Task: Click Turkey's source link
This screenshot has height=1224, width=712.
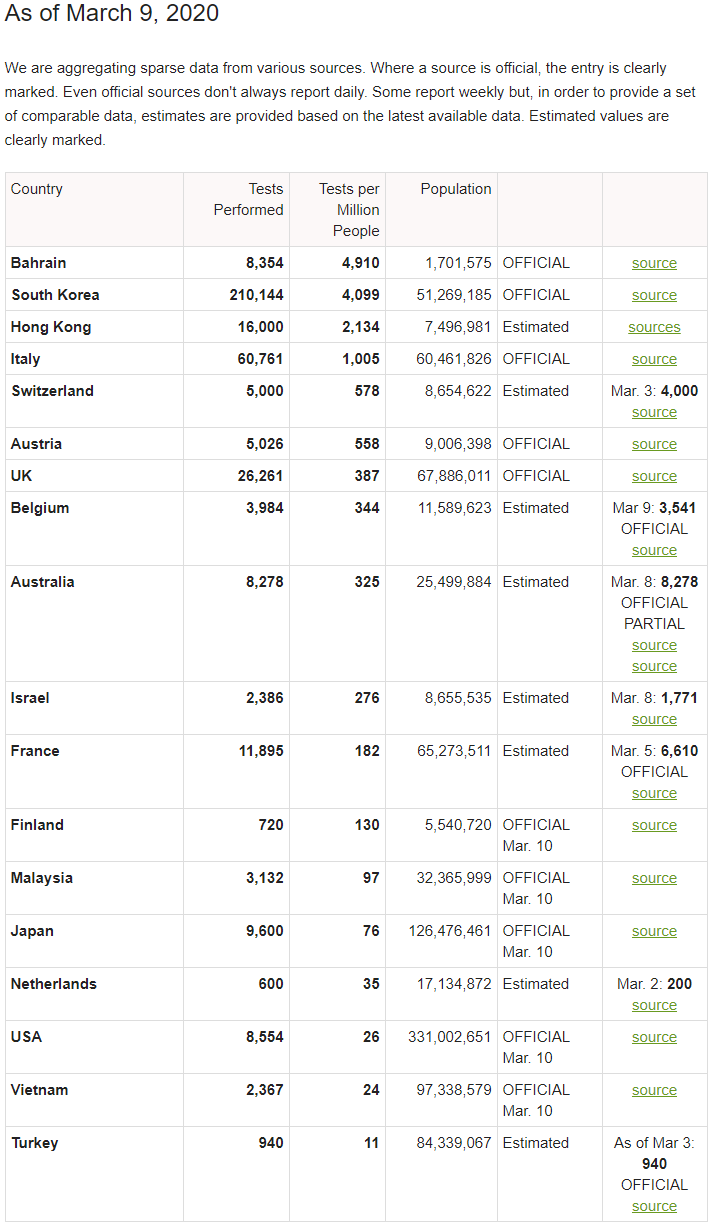Action: [654, 1206]
